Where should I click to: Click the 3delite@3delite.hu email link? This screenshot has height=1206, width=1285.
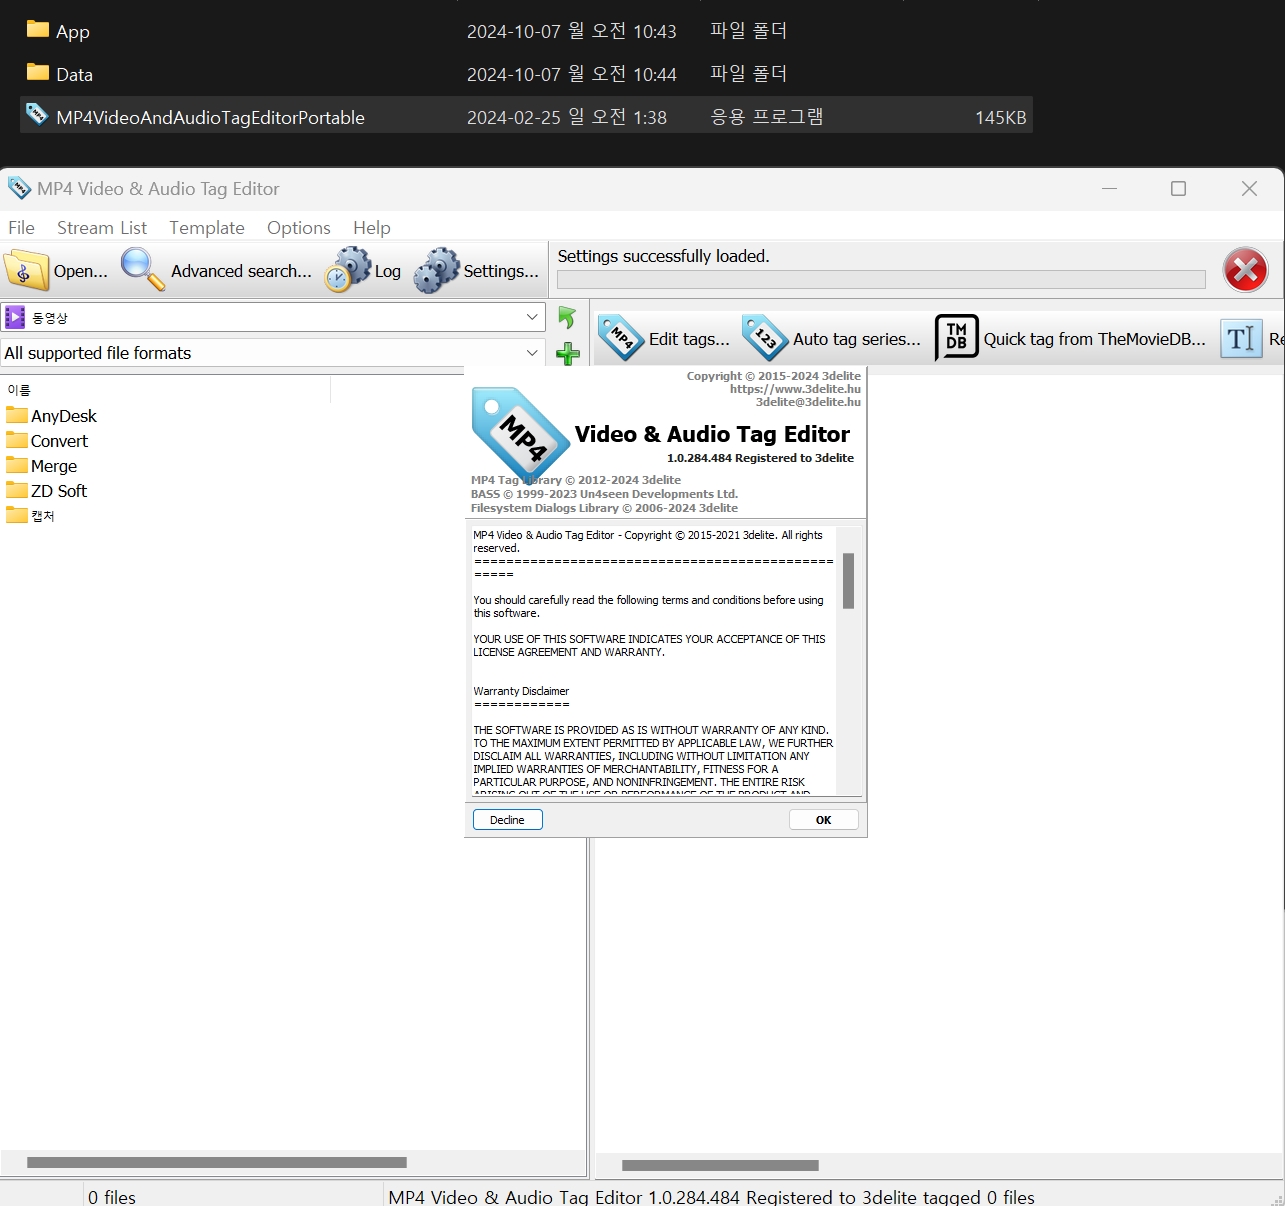pos(808,402)
